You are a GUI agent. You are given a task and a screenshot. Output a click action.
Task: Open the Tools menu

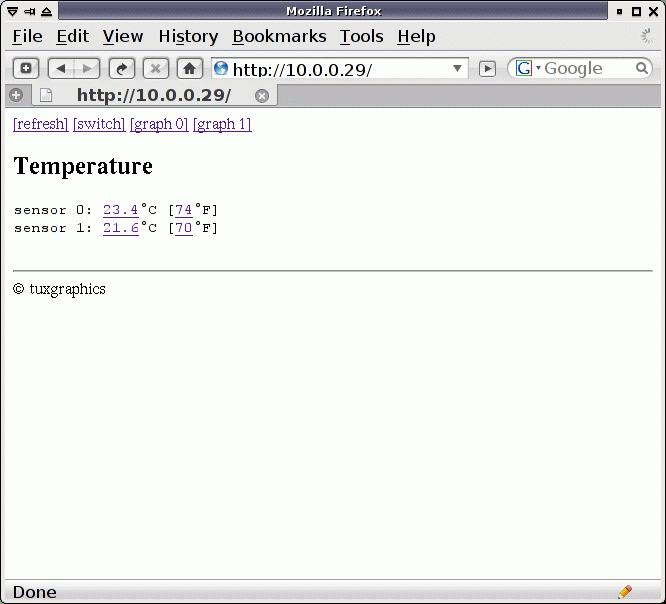361,37
